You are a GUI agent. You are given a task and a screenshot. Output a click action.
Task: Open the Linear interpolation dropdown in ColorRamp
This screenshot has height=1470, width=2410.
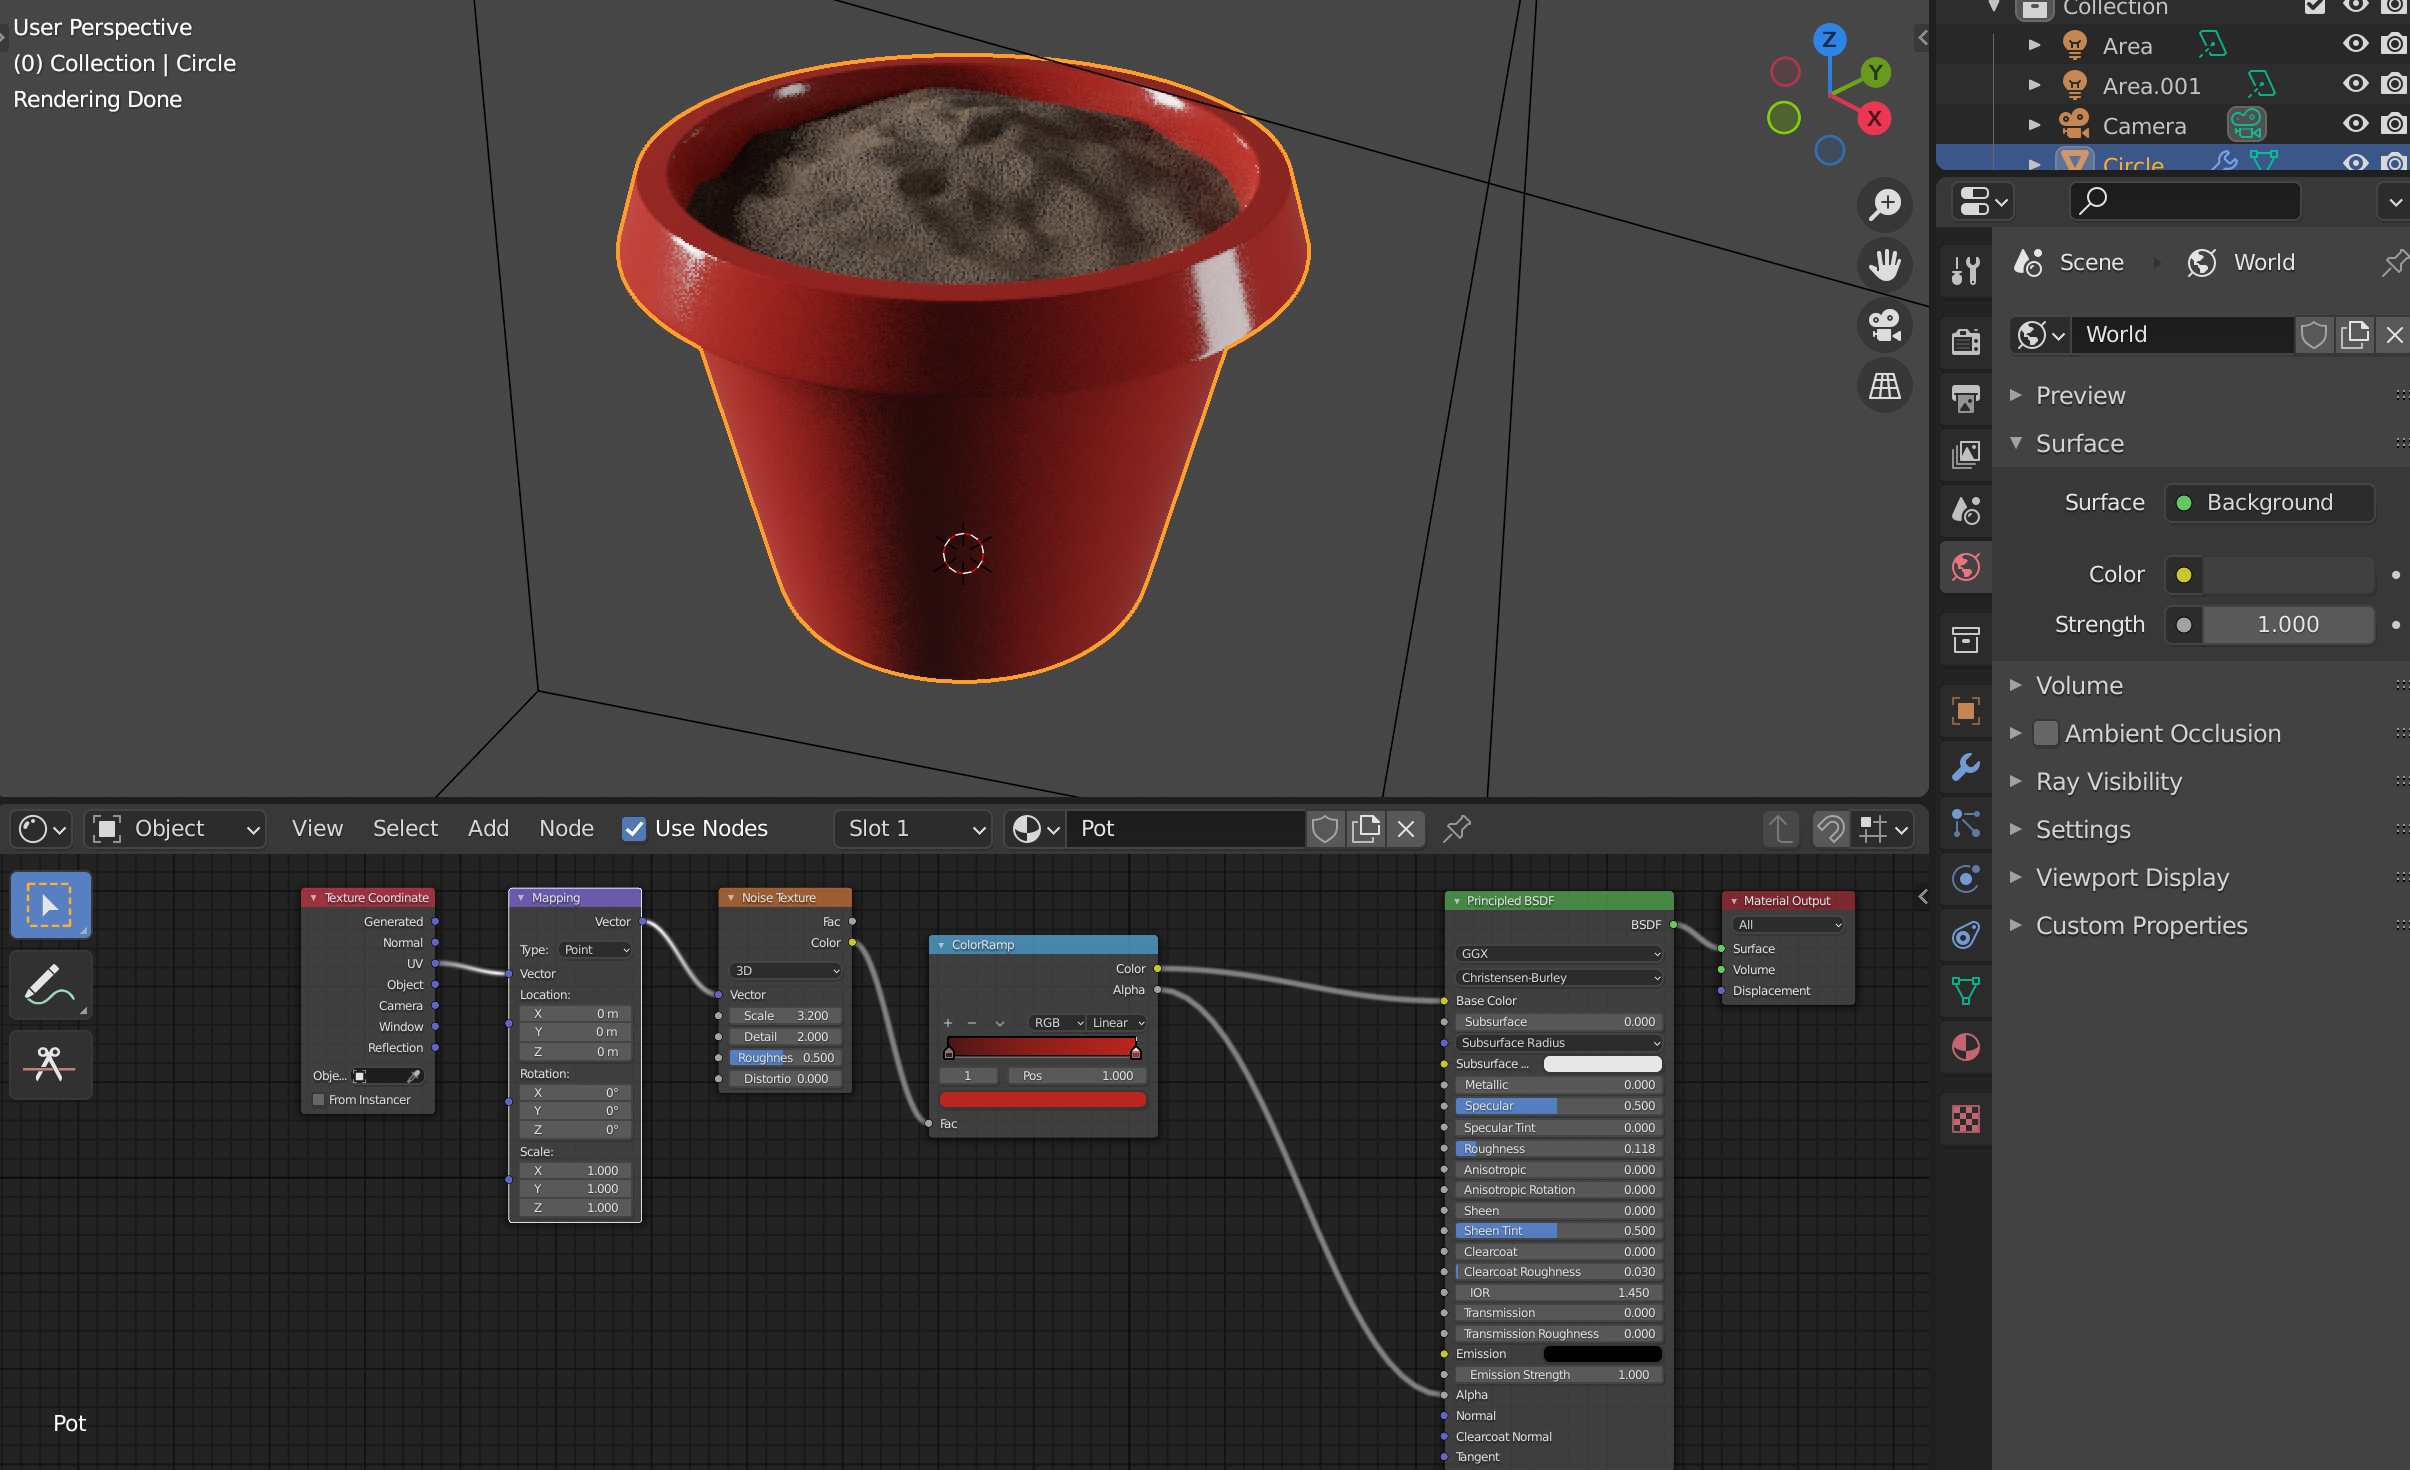[x=1118, y=1023]
